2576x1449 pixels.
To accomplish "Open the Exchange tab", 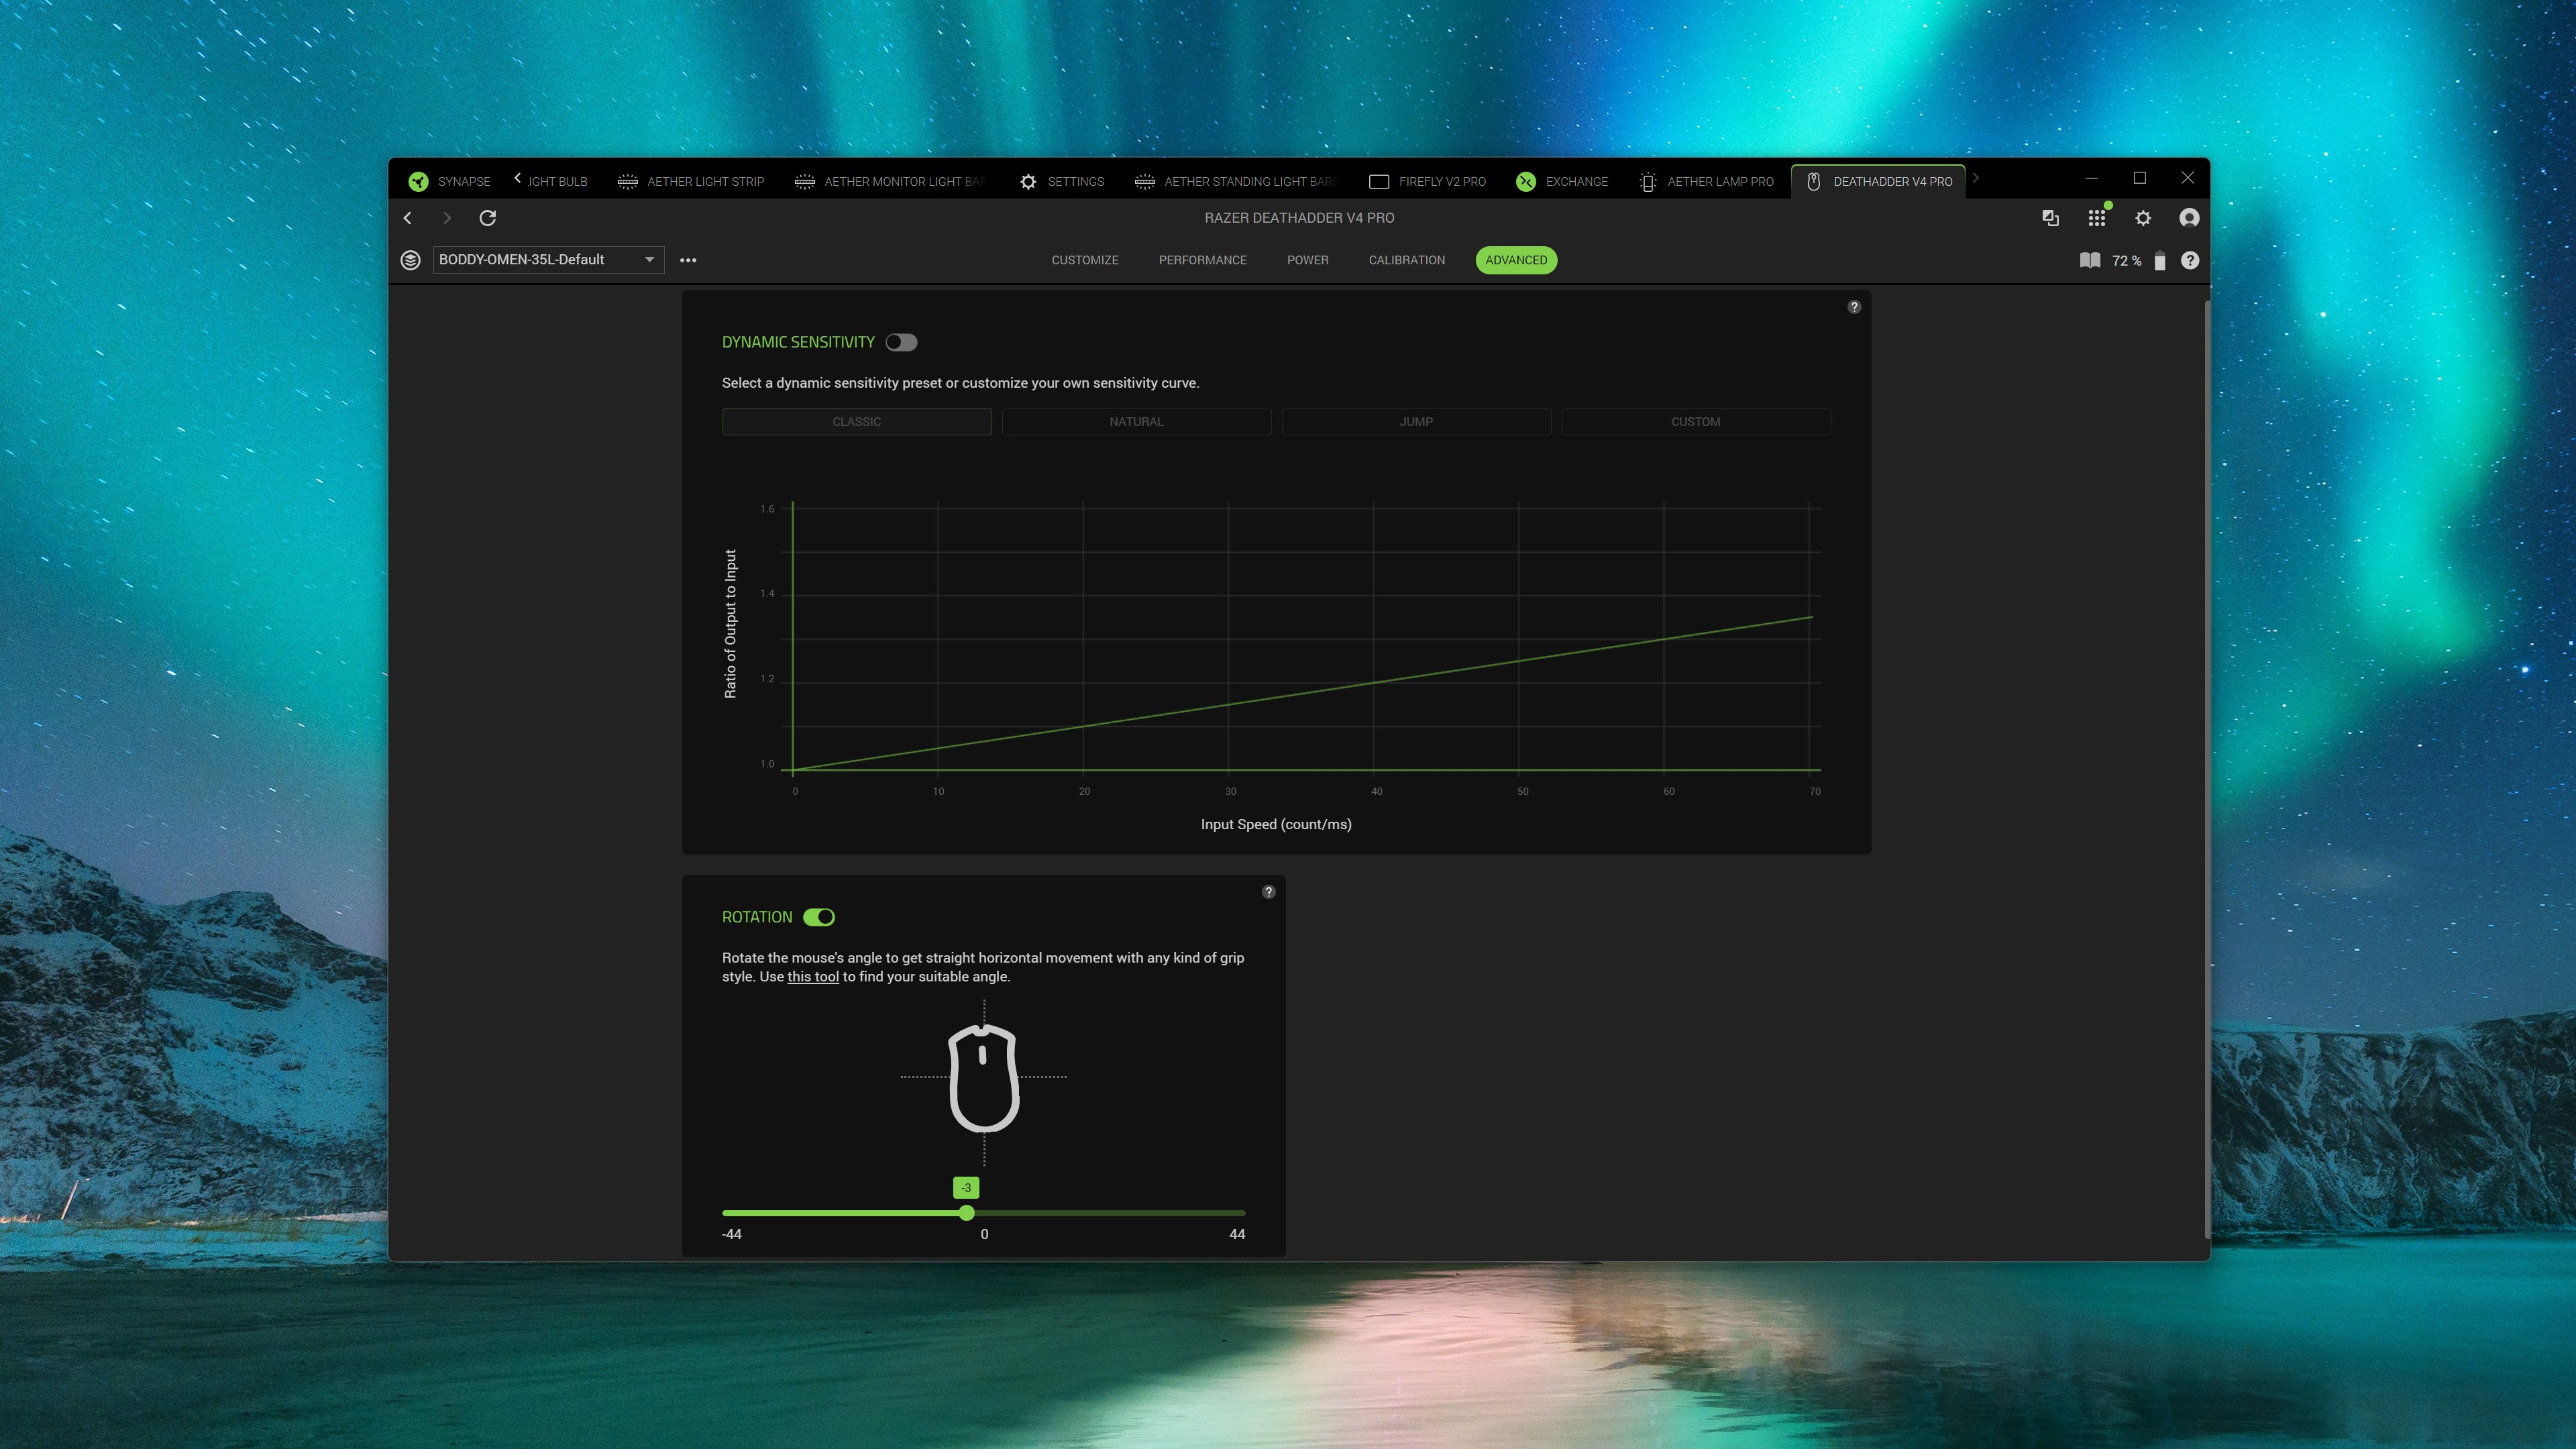I will click(x=1561, y=181).
